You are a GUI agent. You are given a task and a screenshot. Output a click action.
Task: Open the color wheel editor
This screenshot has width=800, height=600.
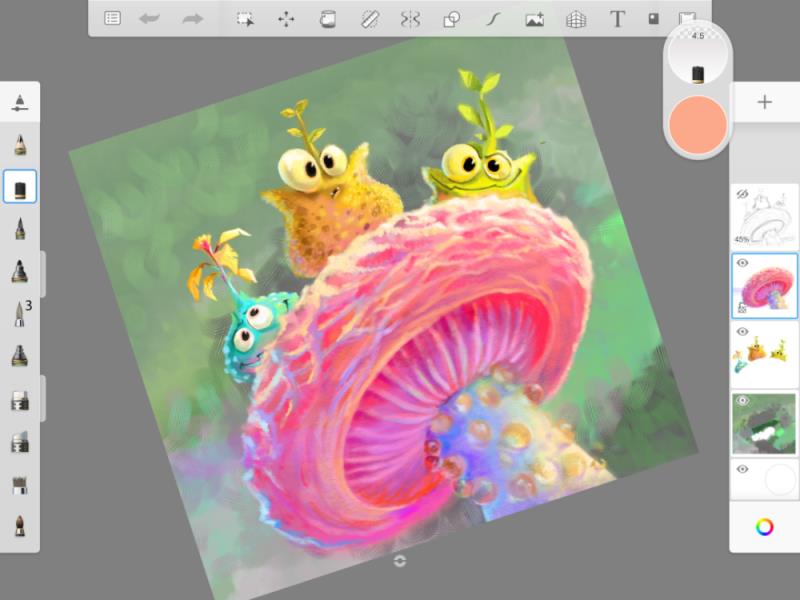click(x=764, y=527)
